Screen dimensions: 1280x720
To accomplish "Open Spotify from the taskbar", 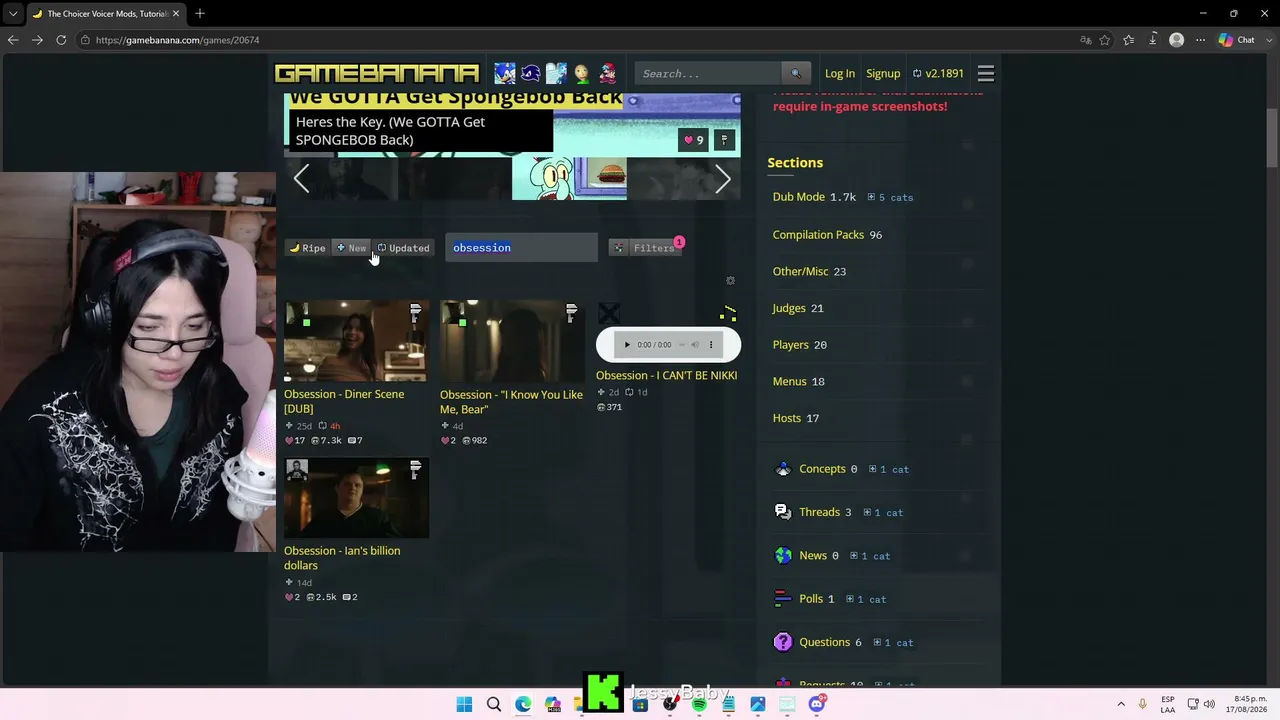I will point(699,704).
